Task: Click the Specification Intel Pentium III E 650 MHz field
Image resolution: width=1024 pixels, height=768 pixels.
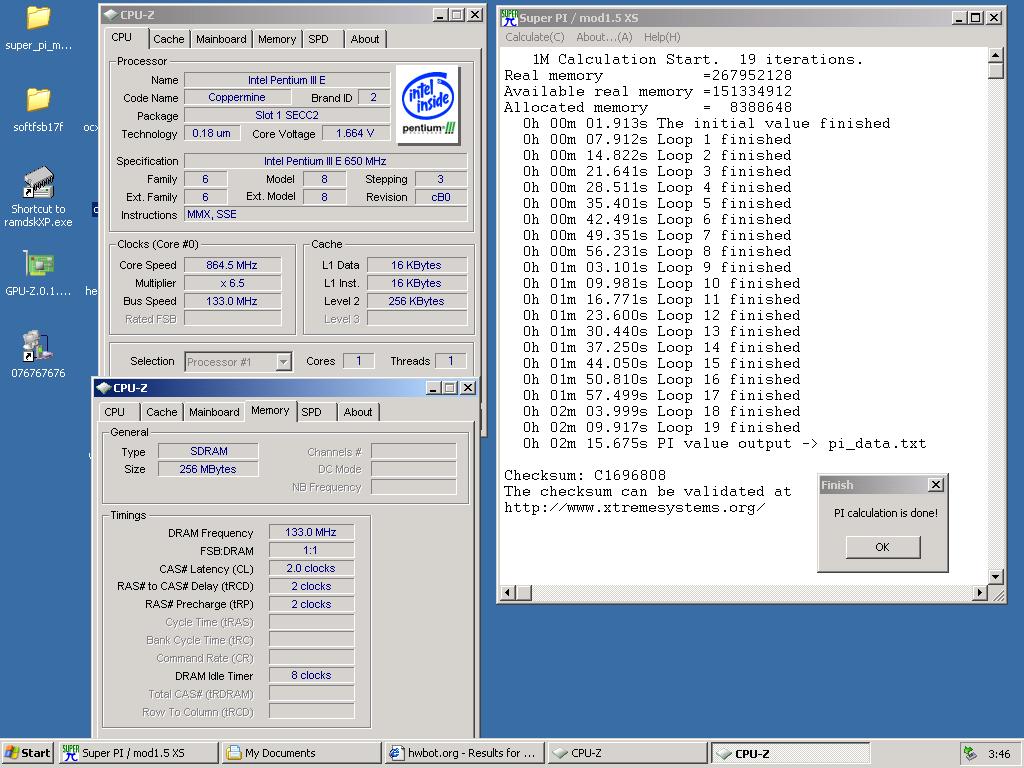Action: click(325, 161)
